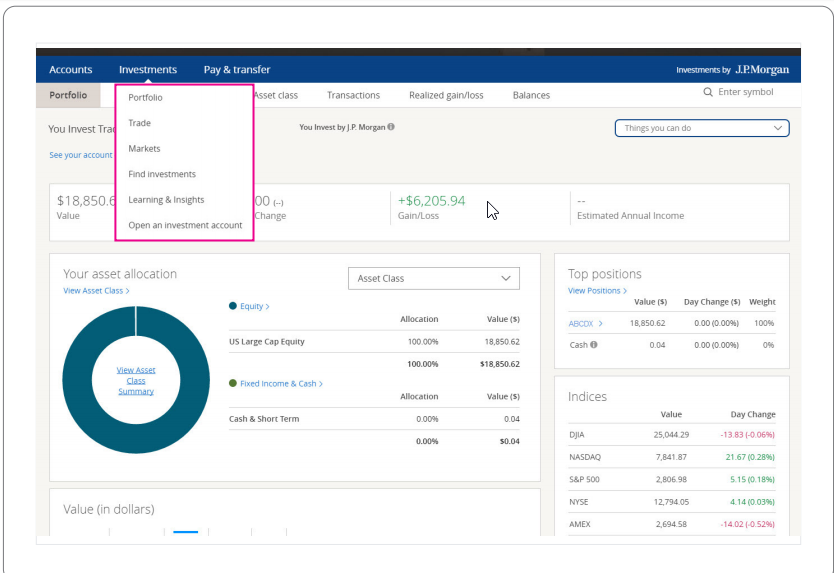Viewport: 834px width, 573px height.
Task: Click the View Positions link
Action: (x=597, y=290)
